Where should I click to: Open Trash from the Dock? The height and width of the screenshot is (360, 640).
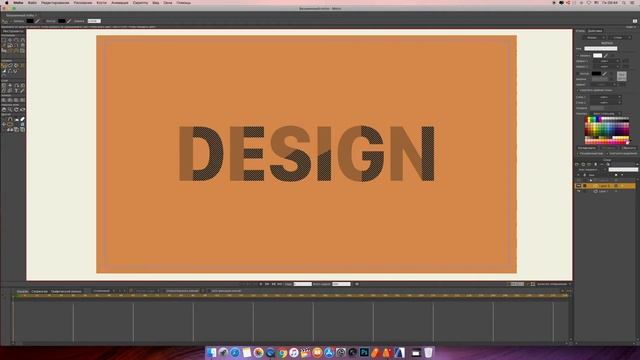(428, 353)
